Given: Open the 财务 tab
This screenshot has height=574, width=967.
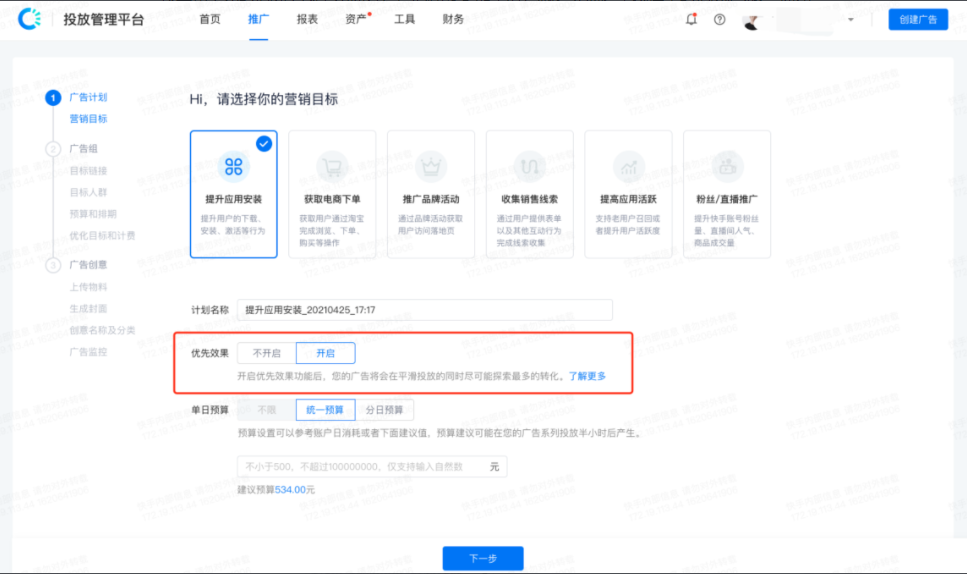Looking at the screenshot, I should coord(453,19).
